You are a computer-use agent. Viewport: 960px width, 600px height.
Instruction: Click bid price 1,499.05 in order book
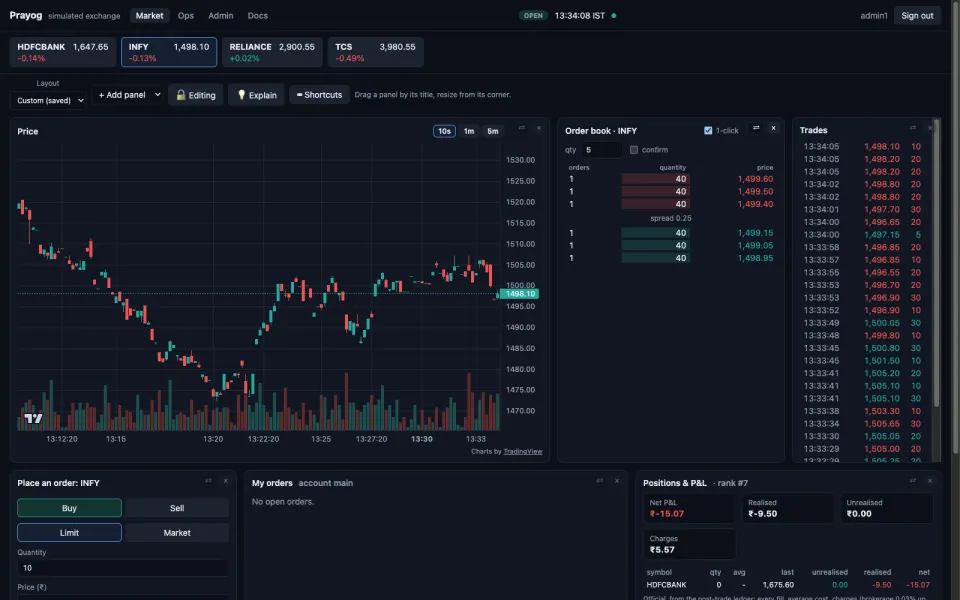tap(755, 245)
